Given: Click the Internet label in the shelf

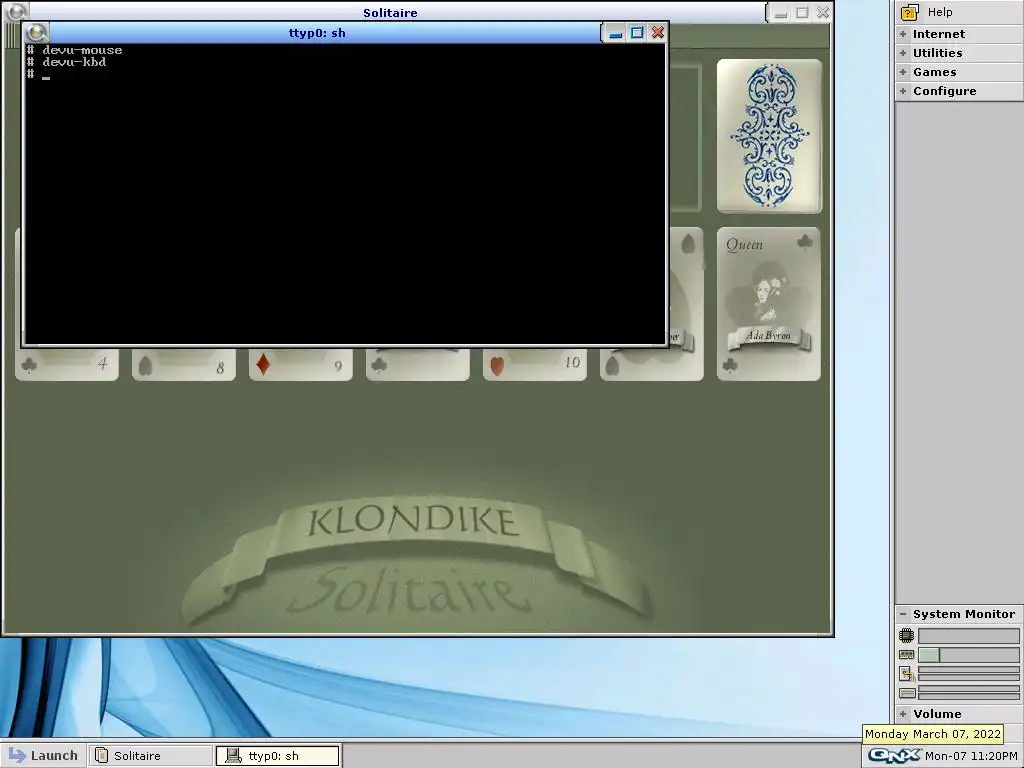Looking at the screenshot, I should (x=938, y=34).
